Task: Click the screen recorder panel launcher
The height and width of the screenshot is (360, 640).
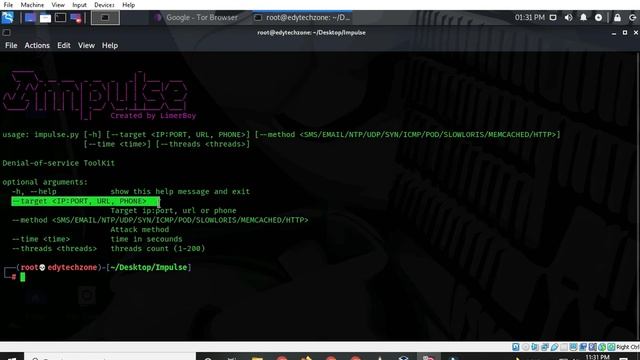Action: point(76,18)
